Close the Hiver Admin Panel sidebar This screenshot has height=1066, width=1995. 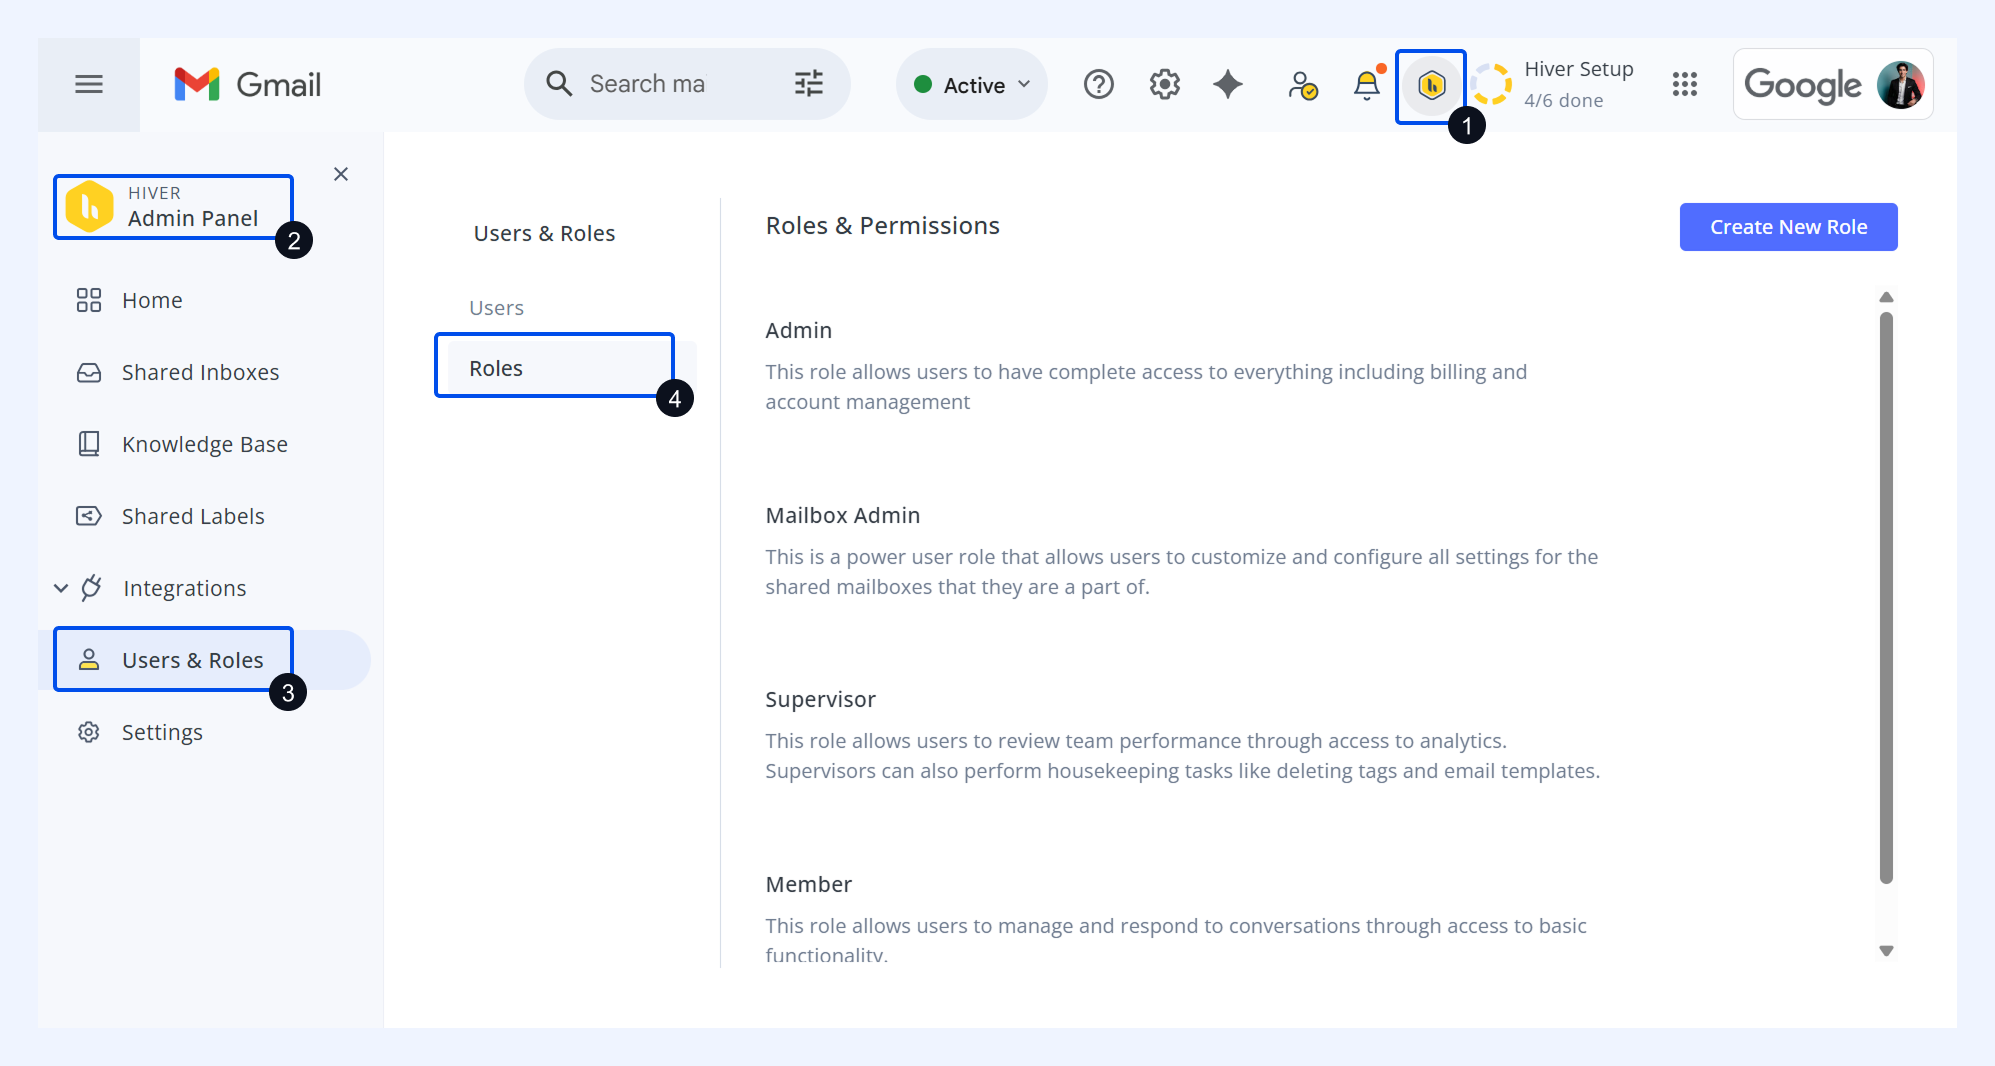[x=341, y=174]
